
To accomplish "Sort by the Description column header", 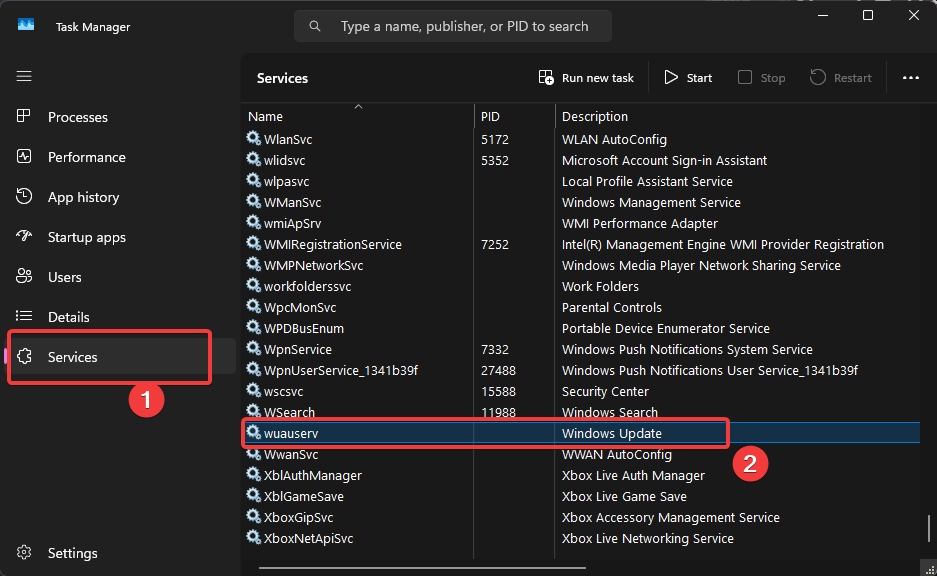I will (595, 117).
